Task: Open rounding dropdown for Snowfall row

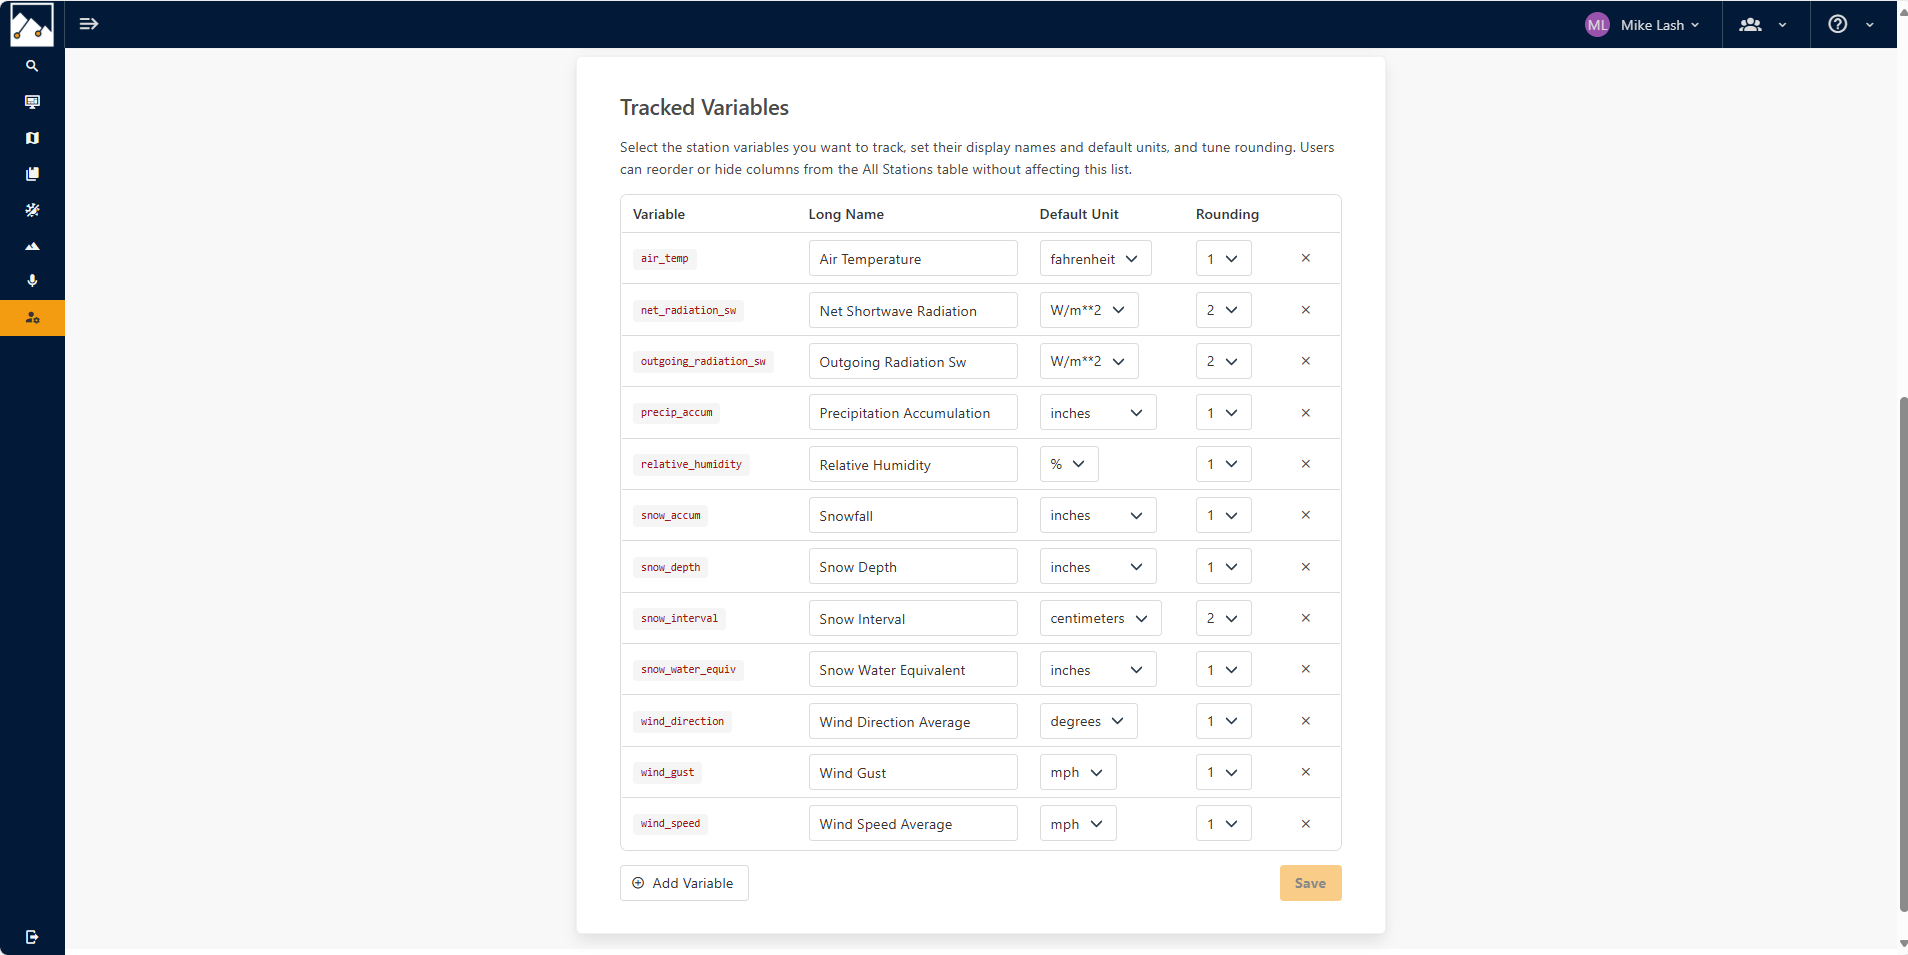Action: tap(1223, 515)
